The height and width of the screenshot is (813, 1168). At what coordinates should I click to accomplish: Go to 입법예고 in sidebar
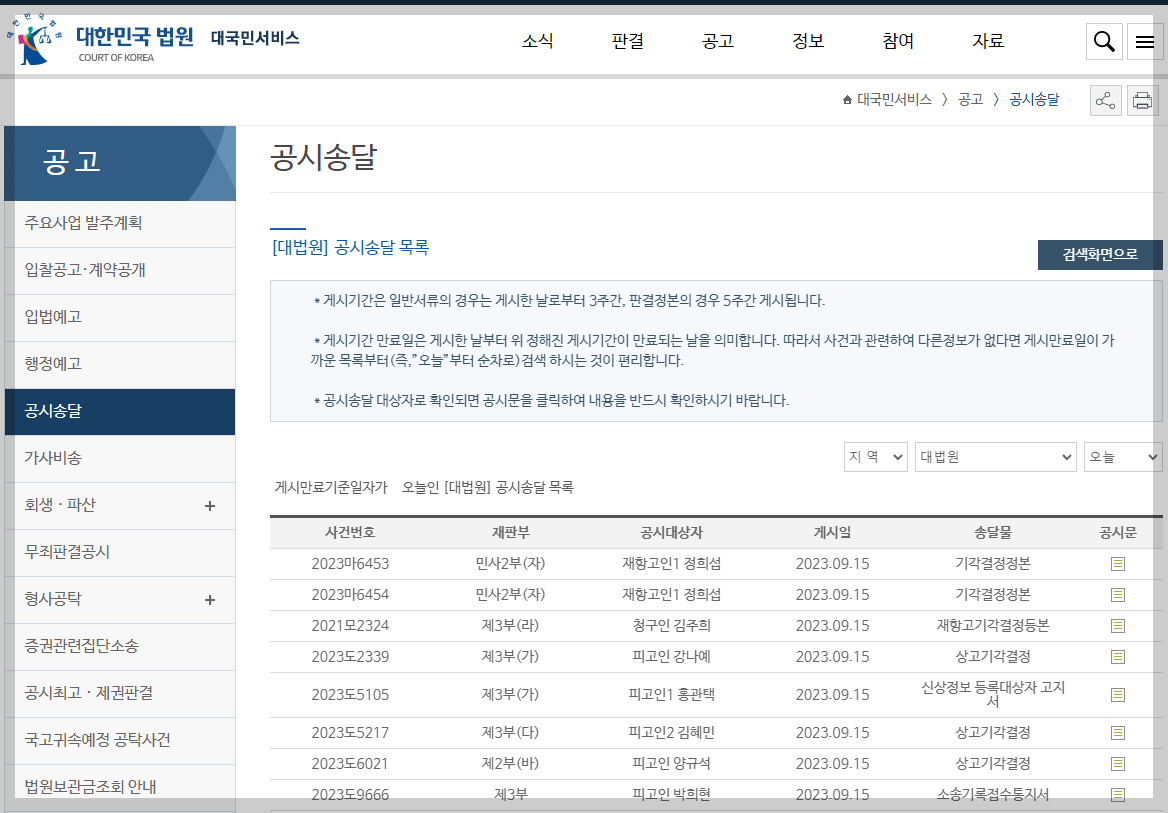click(120, 317)
